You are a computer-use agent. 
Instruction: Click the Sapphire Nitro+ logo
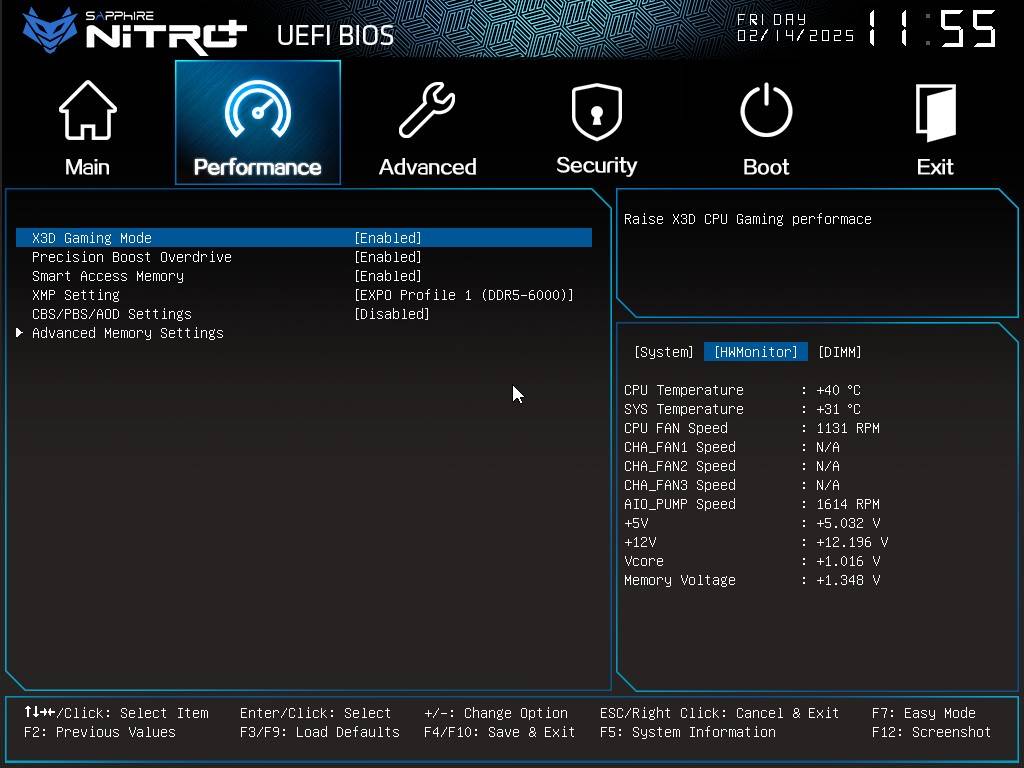coord(135,31)
